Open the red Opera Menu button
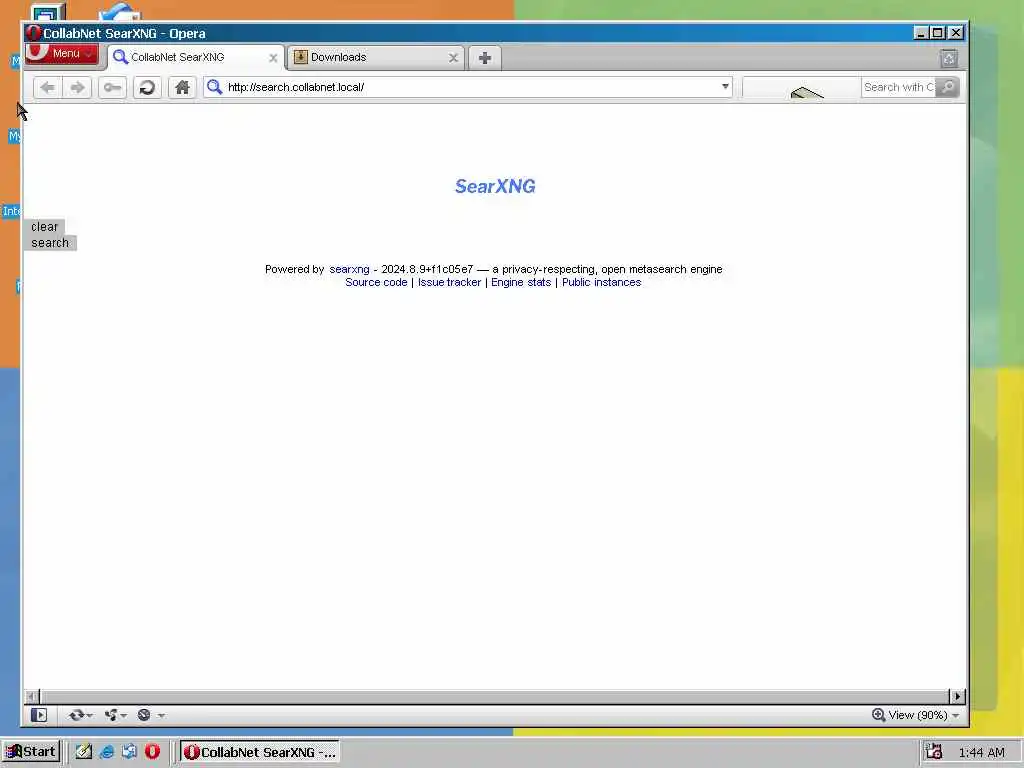 [x=61, y=54]
